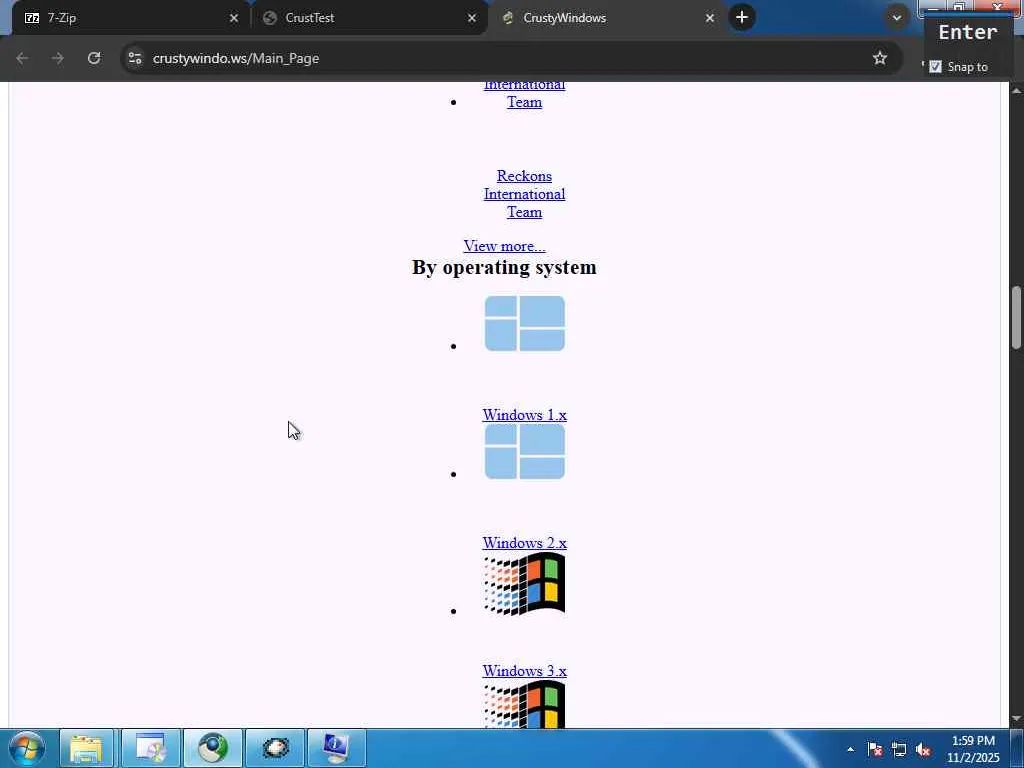Open the system information monitor taskbar icon
This screenshot has height=768, width=1024.
pos(337,748)
